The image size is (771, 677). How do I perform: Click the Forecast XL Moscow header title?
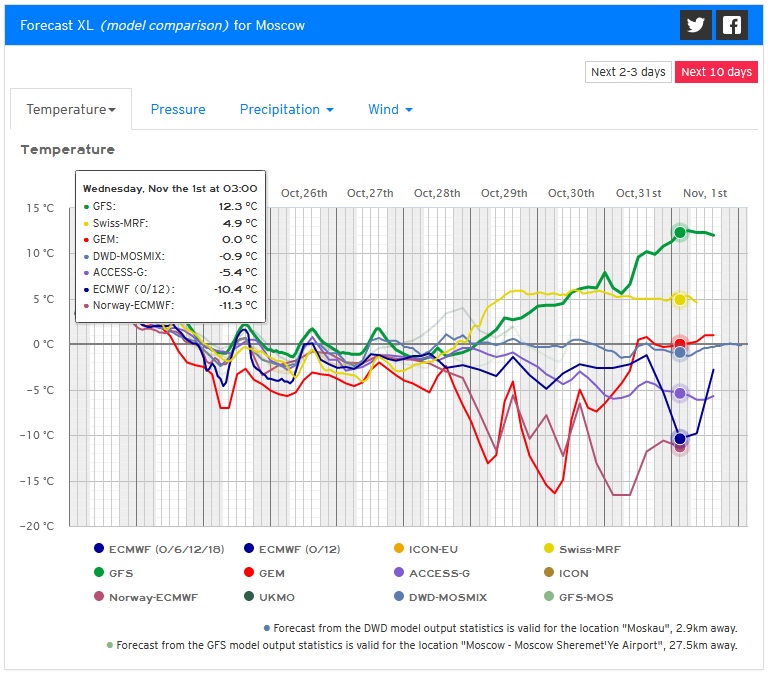pos(162,26)
